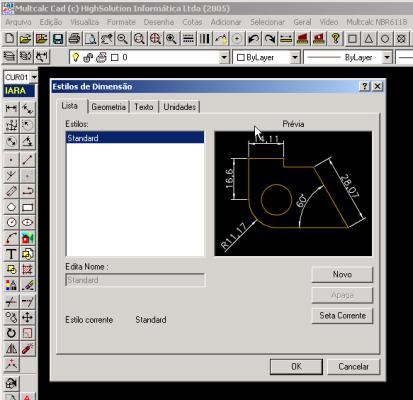Select the rectangle drawing tool
Viewport: 413px width, 400px height.
click(27, 207)
